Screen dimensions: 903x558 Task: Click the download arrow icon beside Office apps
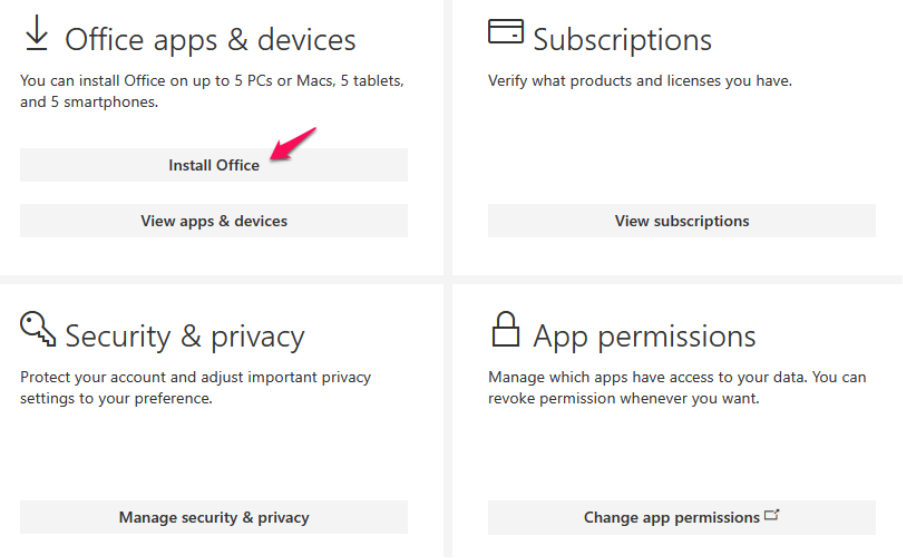[x=37, y=34]
